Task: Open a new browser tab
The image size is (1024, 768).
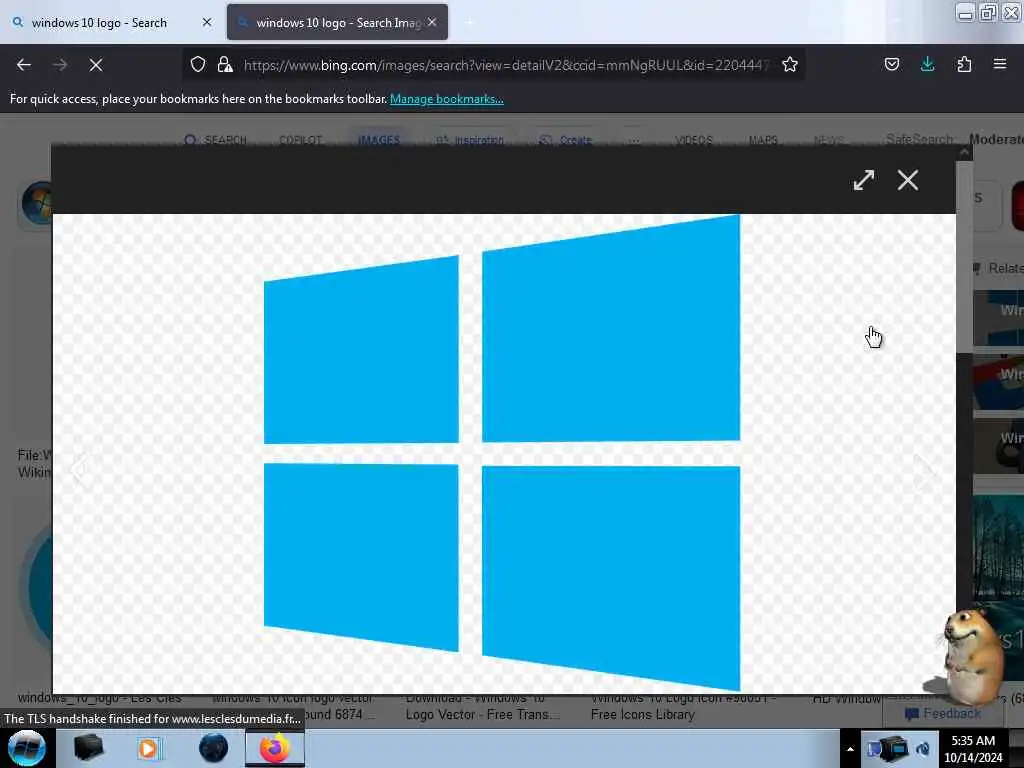Action: (469, 23)
